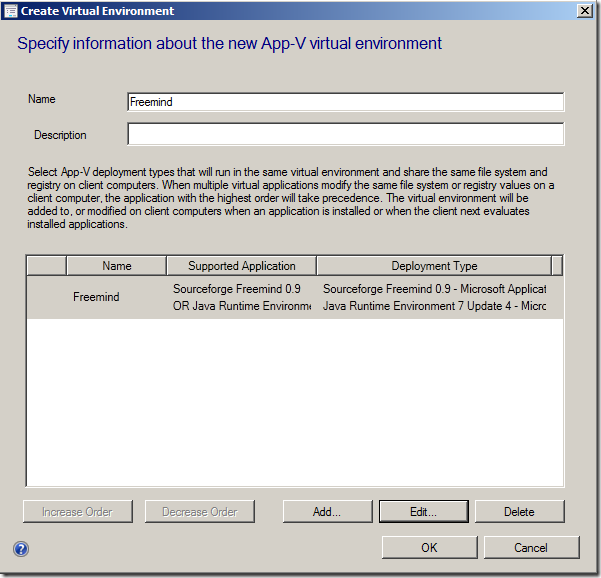Select 'OR Java Runtime Environme' text
This screenshot has width=601, height=578.
click(242, 306)
